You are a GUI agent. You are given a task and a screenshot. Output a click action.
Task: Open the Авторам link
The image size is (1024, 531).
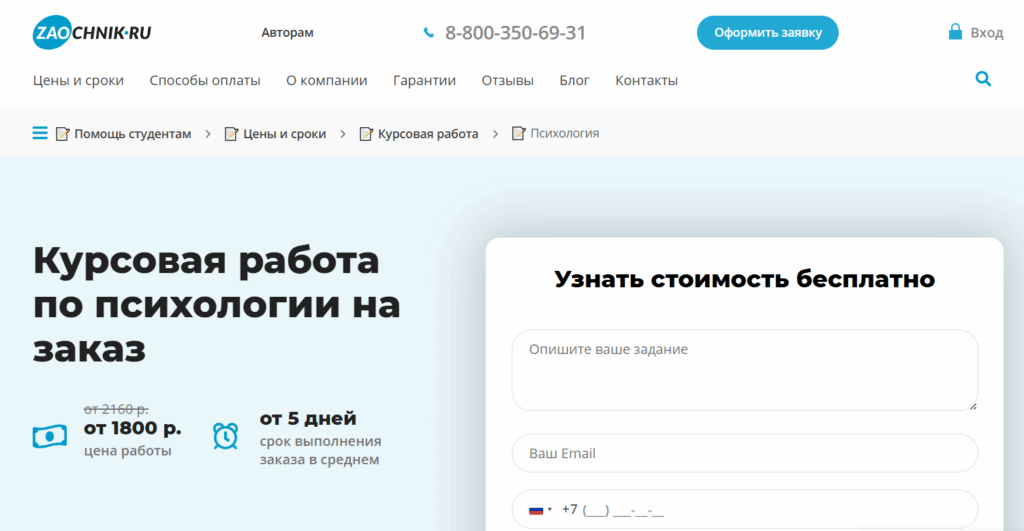(x=287, y=33)
